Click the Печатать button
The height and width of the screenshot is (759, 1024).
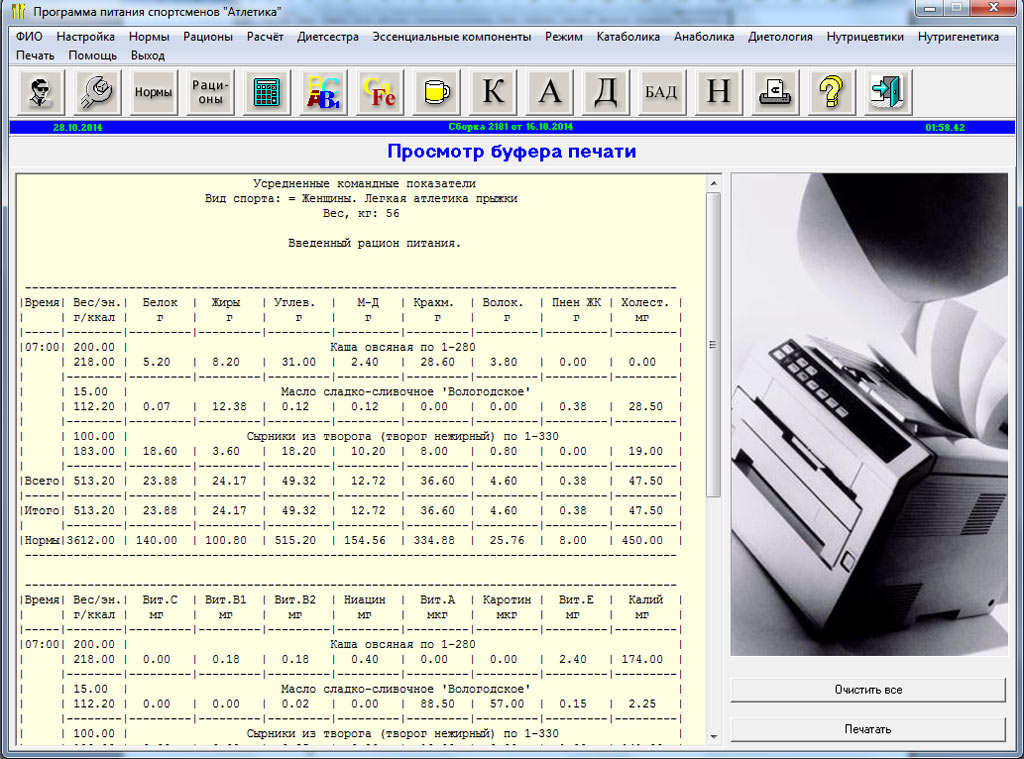[867, 729]
